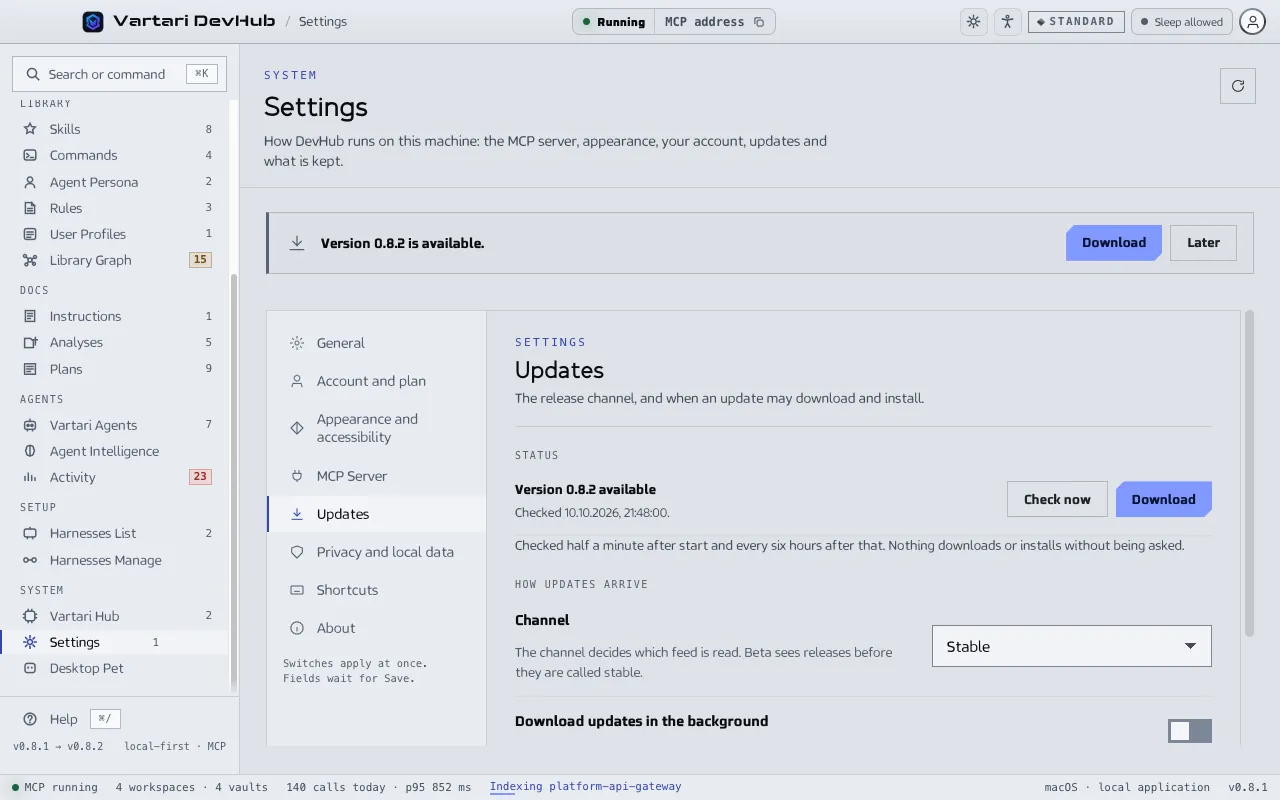Open Plans in the sidebar
The height and width of the screenshot is (800, 1280).
tap(115, 369)
